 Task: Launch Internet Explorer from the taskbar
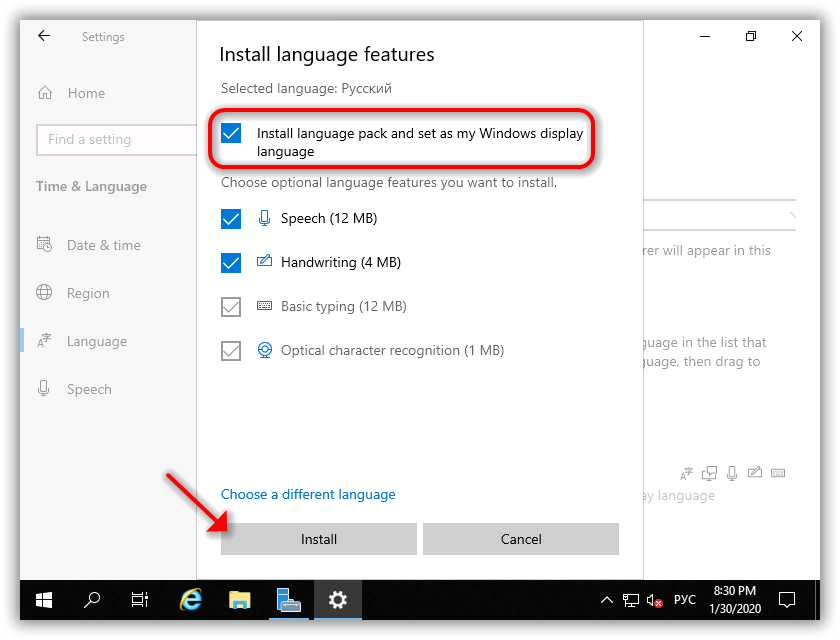click(190, 600)
